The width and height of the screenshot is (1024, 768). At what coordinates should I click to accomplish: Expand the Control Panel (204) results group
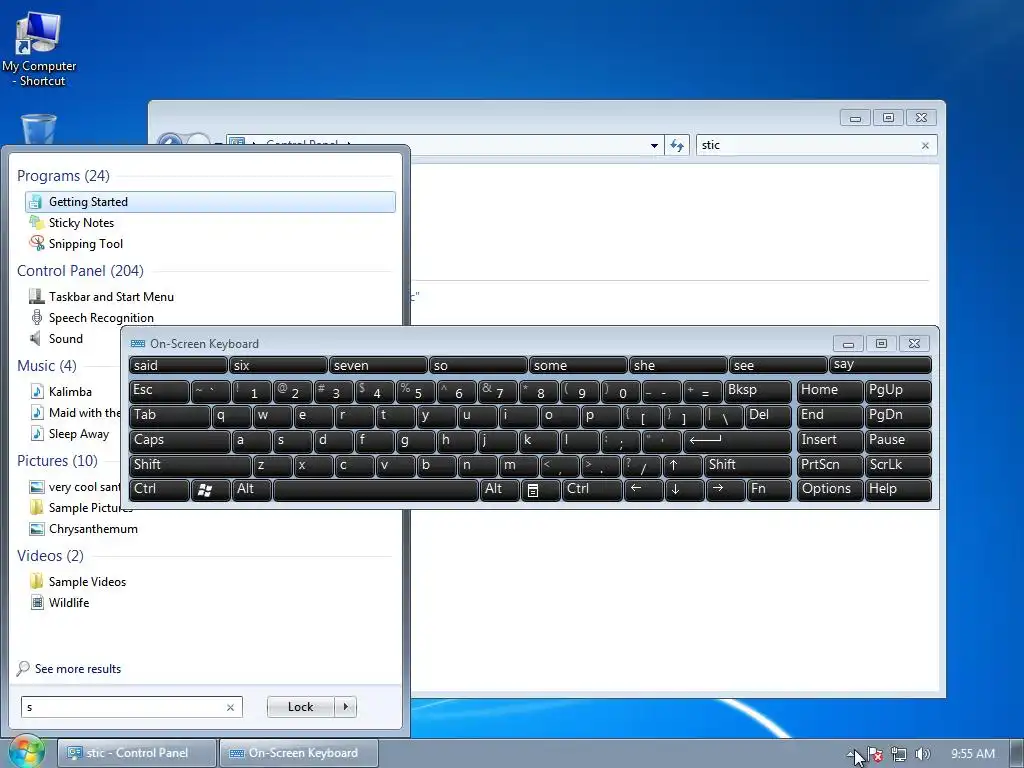pos(80,270)
